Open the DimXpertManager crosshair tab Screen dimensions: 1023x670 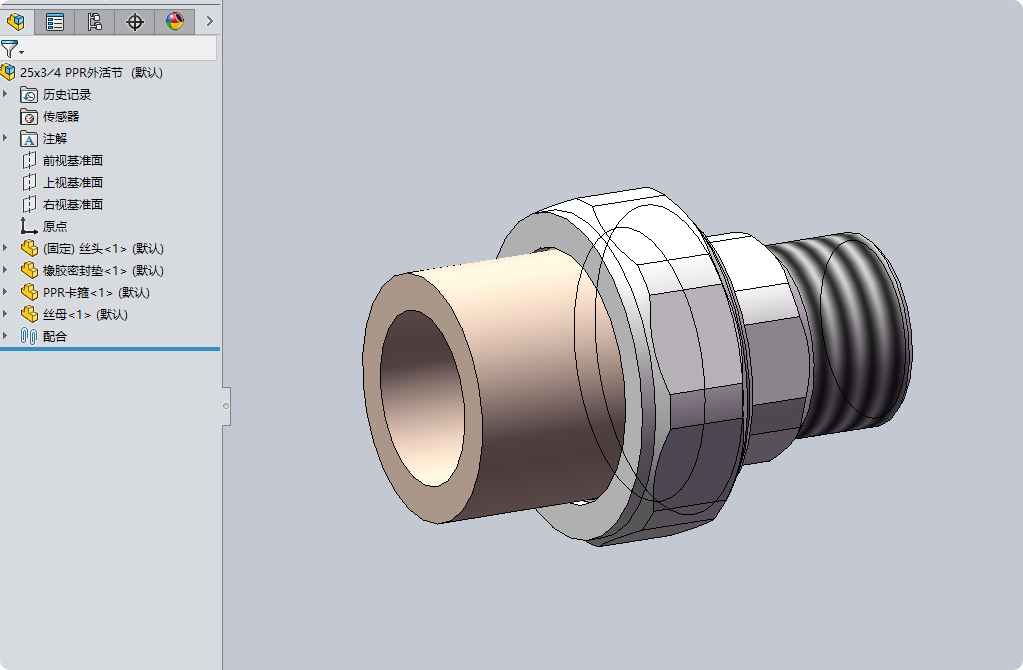coord(134,22)
